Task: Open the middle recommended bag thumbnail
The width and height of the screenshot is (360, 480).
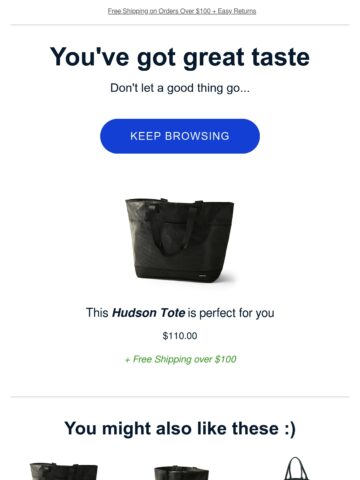Action: pos(181,473)
